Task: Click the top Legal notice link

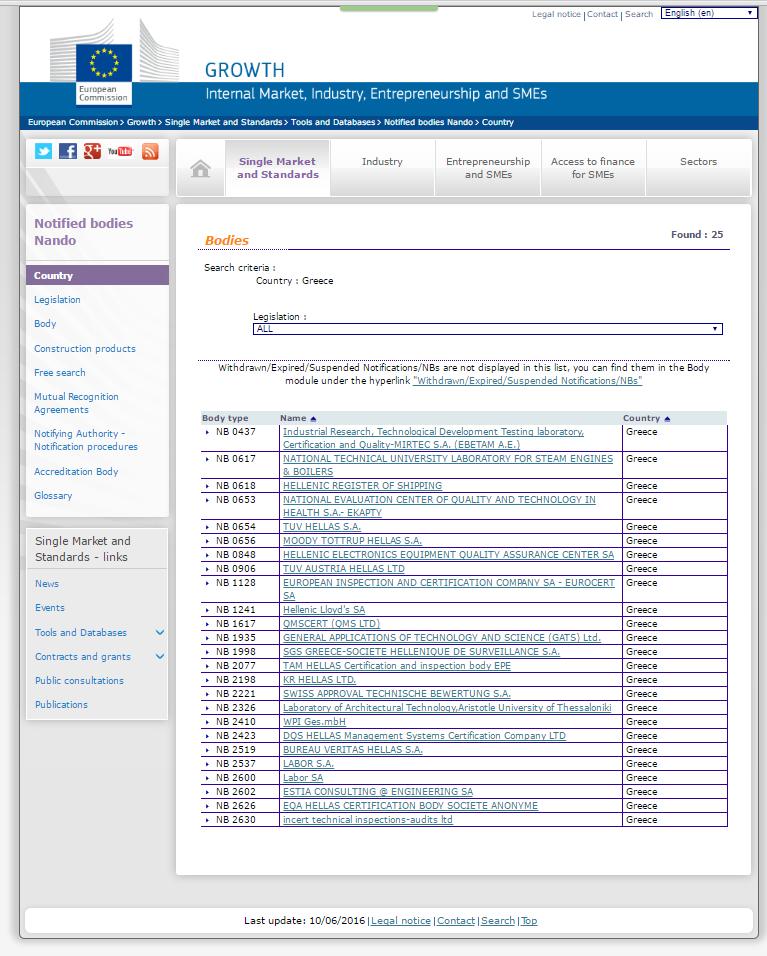Action: point(556,14)
